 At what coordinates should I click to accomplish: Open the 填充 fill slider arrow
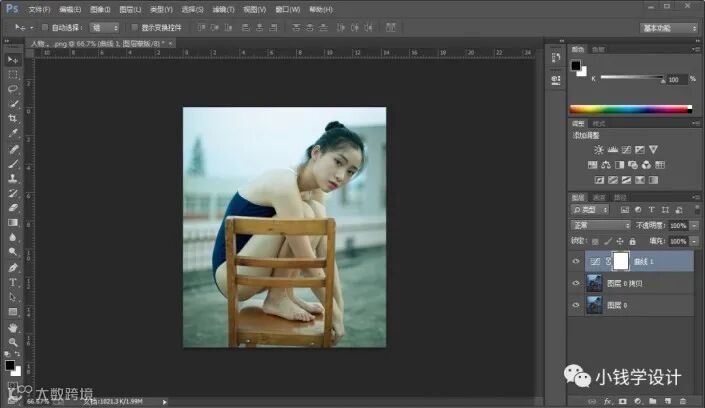click(695, 242)
